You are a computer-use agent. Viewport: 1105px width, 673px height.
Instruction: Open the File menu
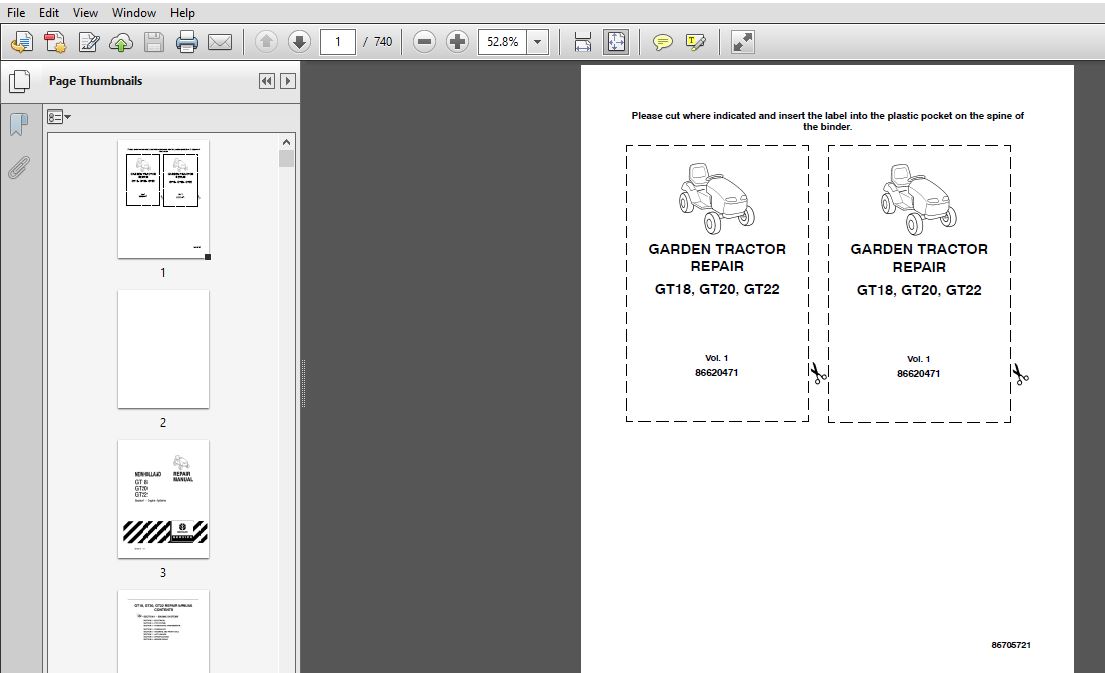coord(16,13)
